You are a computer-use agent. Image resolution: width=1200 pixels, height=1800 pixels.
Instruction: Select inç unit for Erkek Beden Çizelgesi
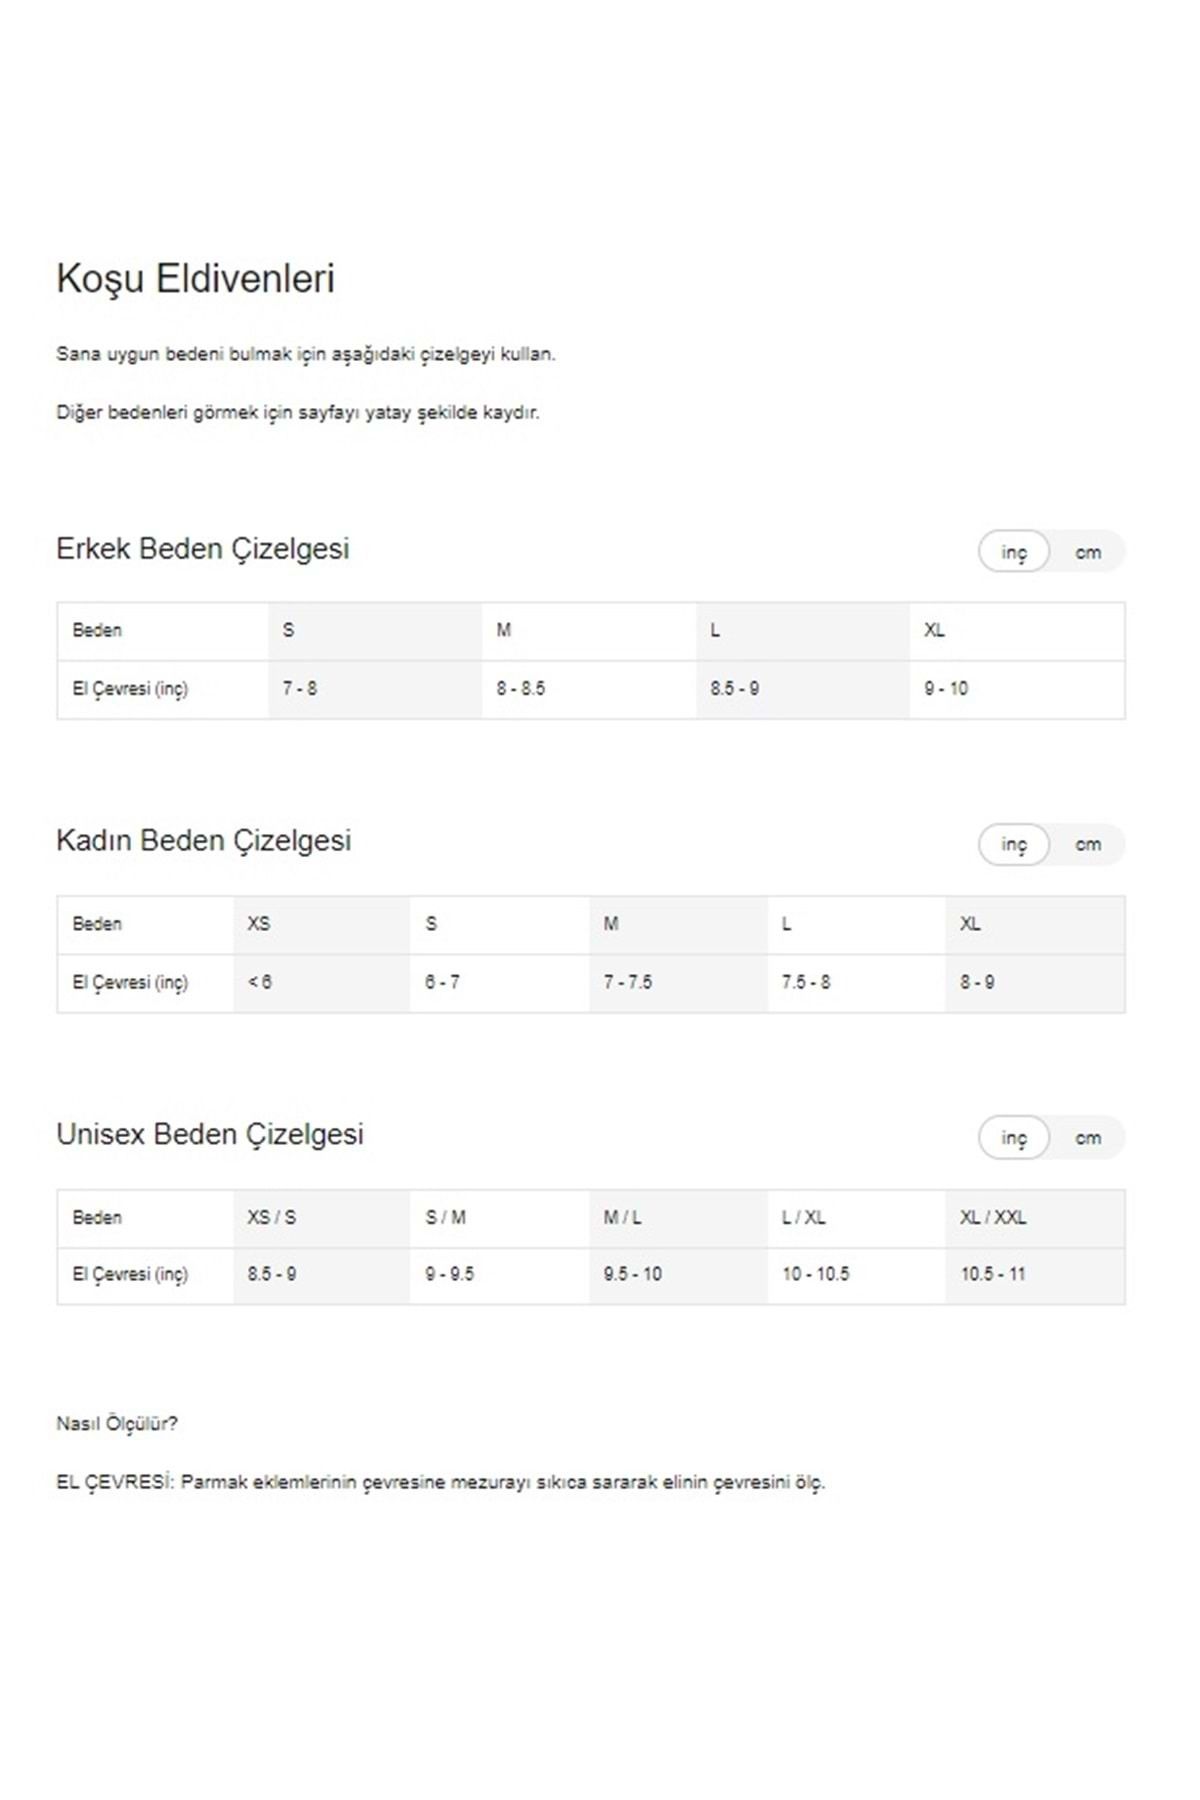1014,552
